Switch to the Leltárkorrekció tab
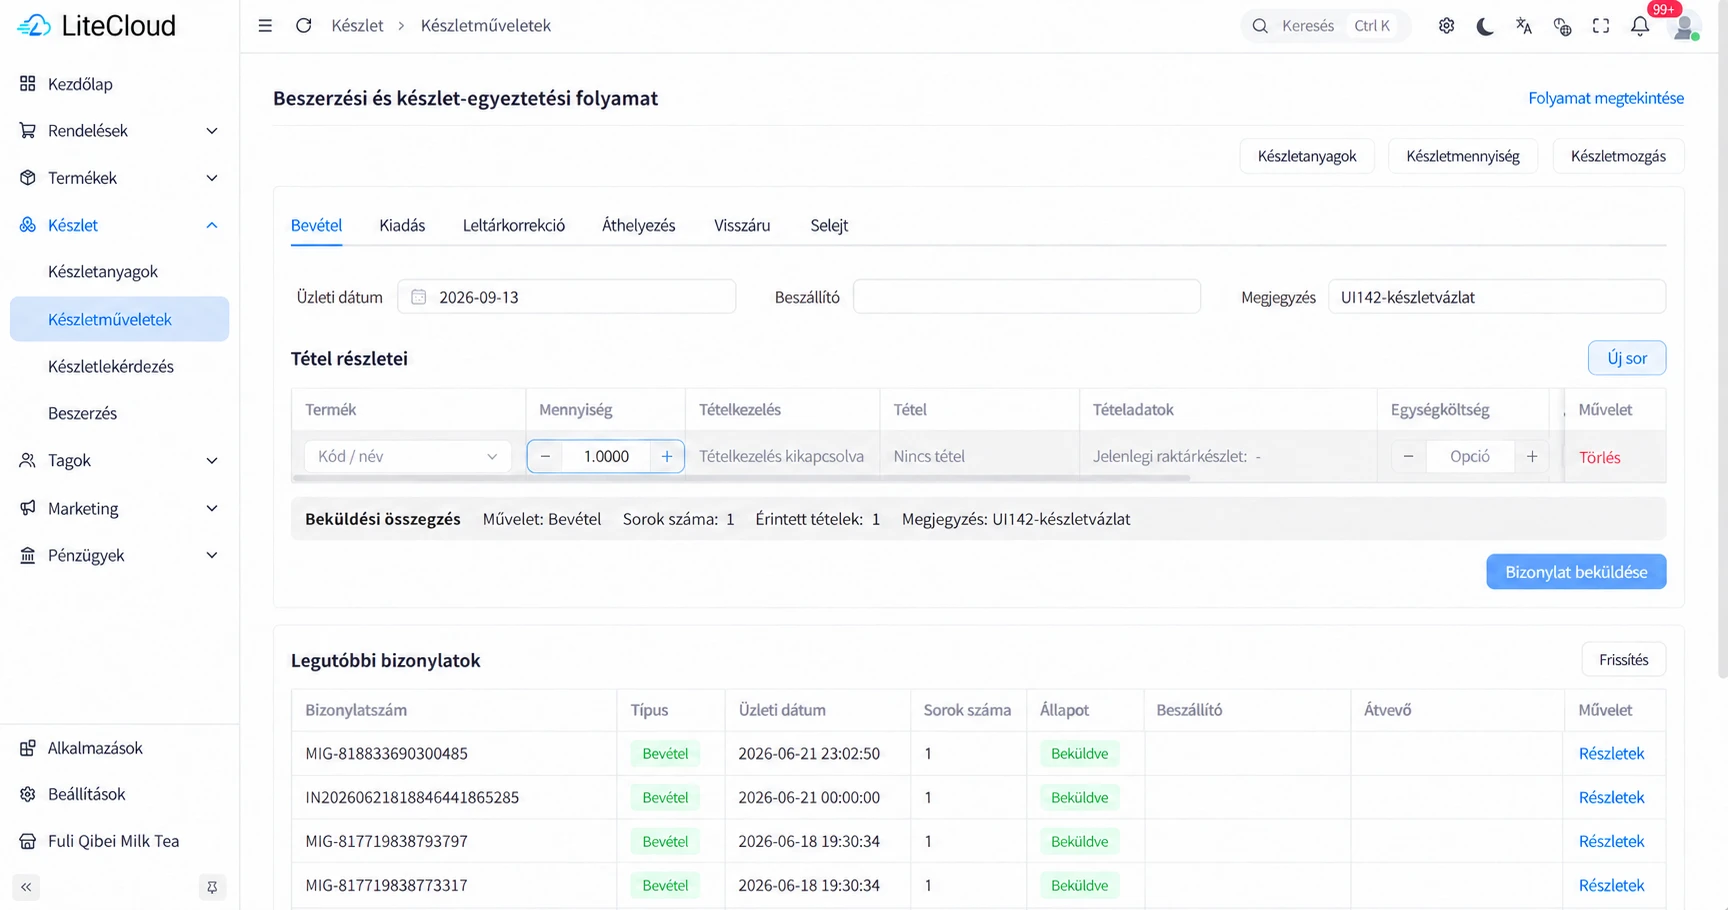 (513, 225)
